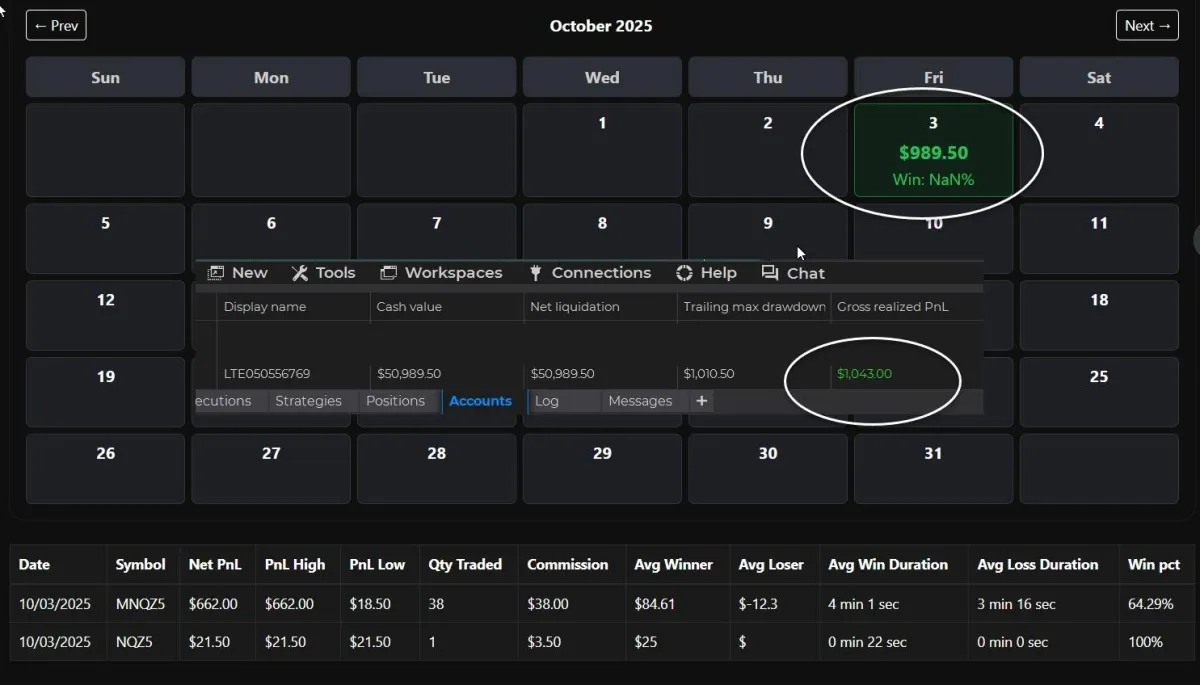The image size is (1200, 685).
Task: Select calendar day 7
Action: tap(436, 232)
